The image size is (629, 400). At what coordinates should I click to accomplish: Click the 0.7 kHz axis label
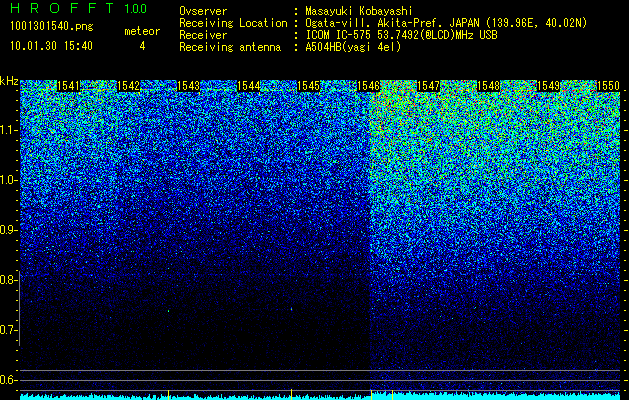point(7,330)
